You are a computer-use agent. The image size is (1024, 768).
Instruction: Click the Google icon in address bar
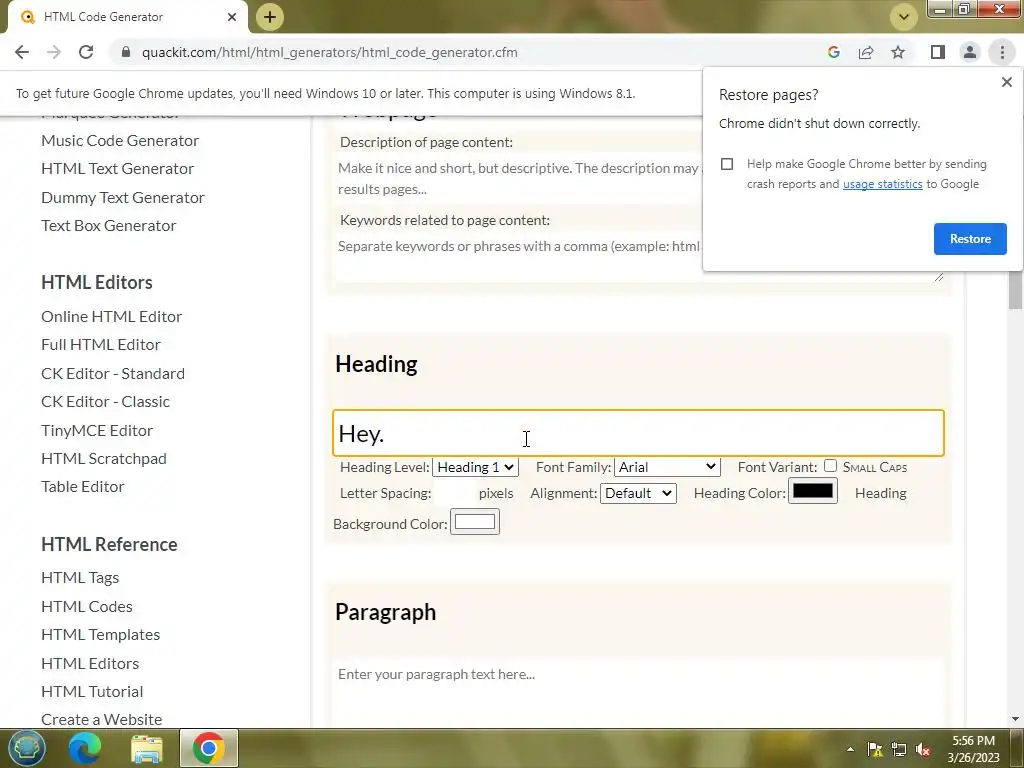pyautogui.click(x=833, y=52)
